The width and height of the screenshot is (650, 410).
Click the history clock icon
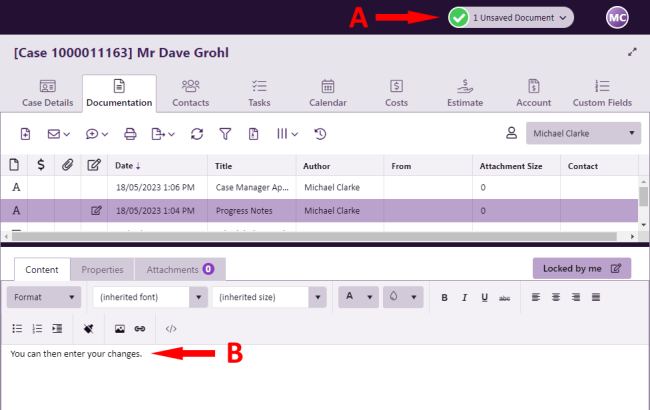320,133
